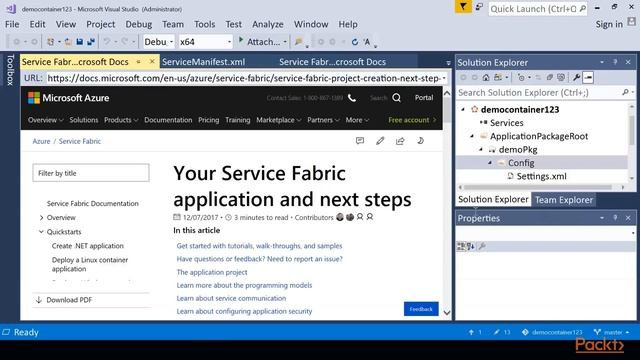This screenshot has height=360, width=640.
Task: Switch to ServiceManifest.xml tab
Action: (x=203, y=62)
